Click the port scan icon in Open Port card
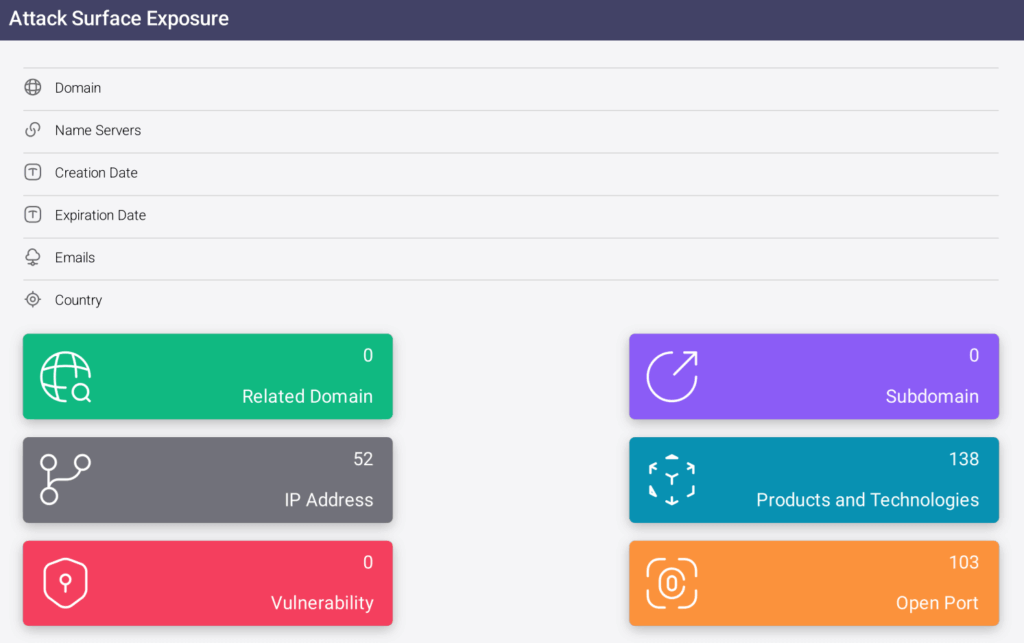1024x643 pixels. [672, 583]
